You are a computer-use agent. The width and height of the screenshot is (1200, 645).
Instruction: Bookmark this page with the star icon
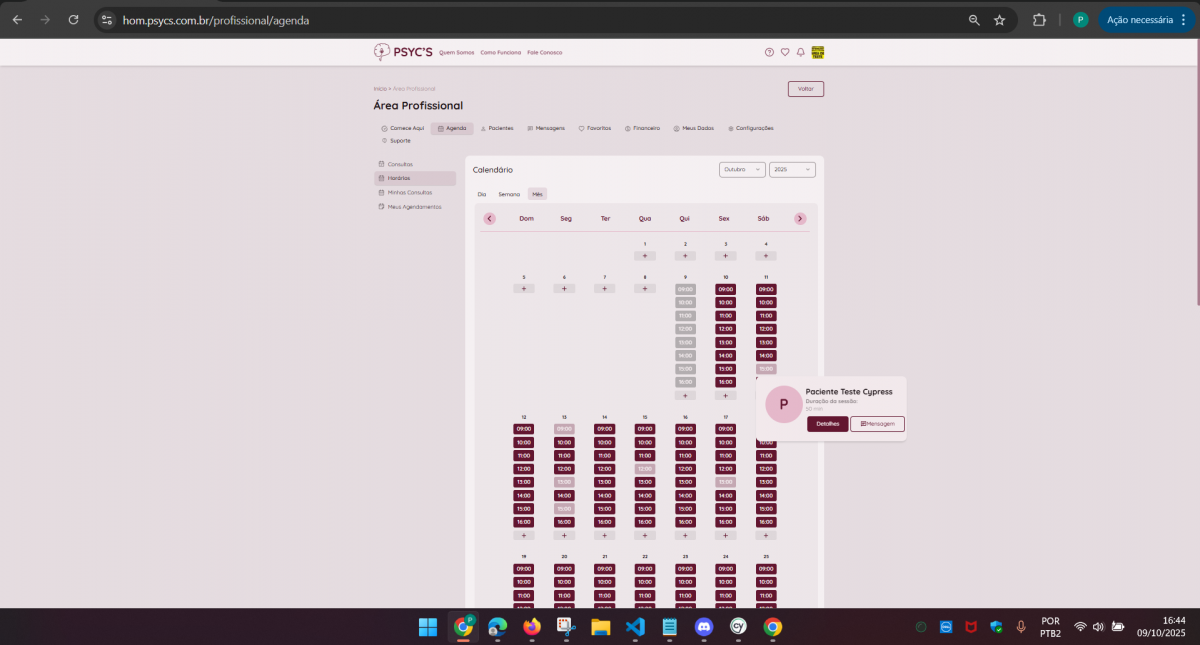point(999,20)
